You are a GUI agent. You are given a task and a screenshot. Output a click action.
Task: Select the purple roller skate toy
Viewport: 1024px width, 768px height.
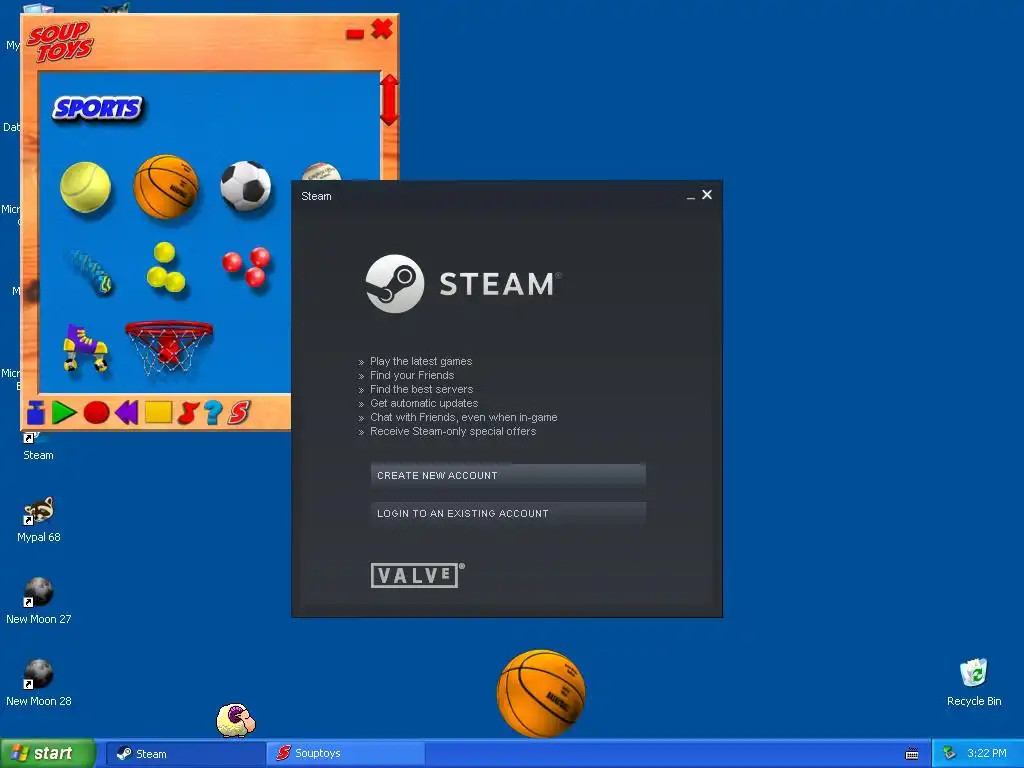[x=86, y=347]
